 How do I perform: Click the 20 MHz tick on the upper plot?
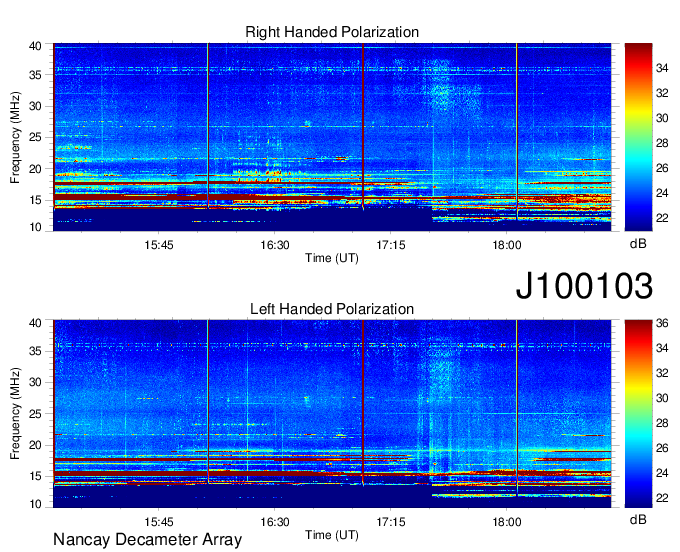tap(35, 169)
